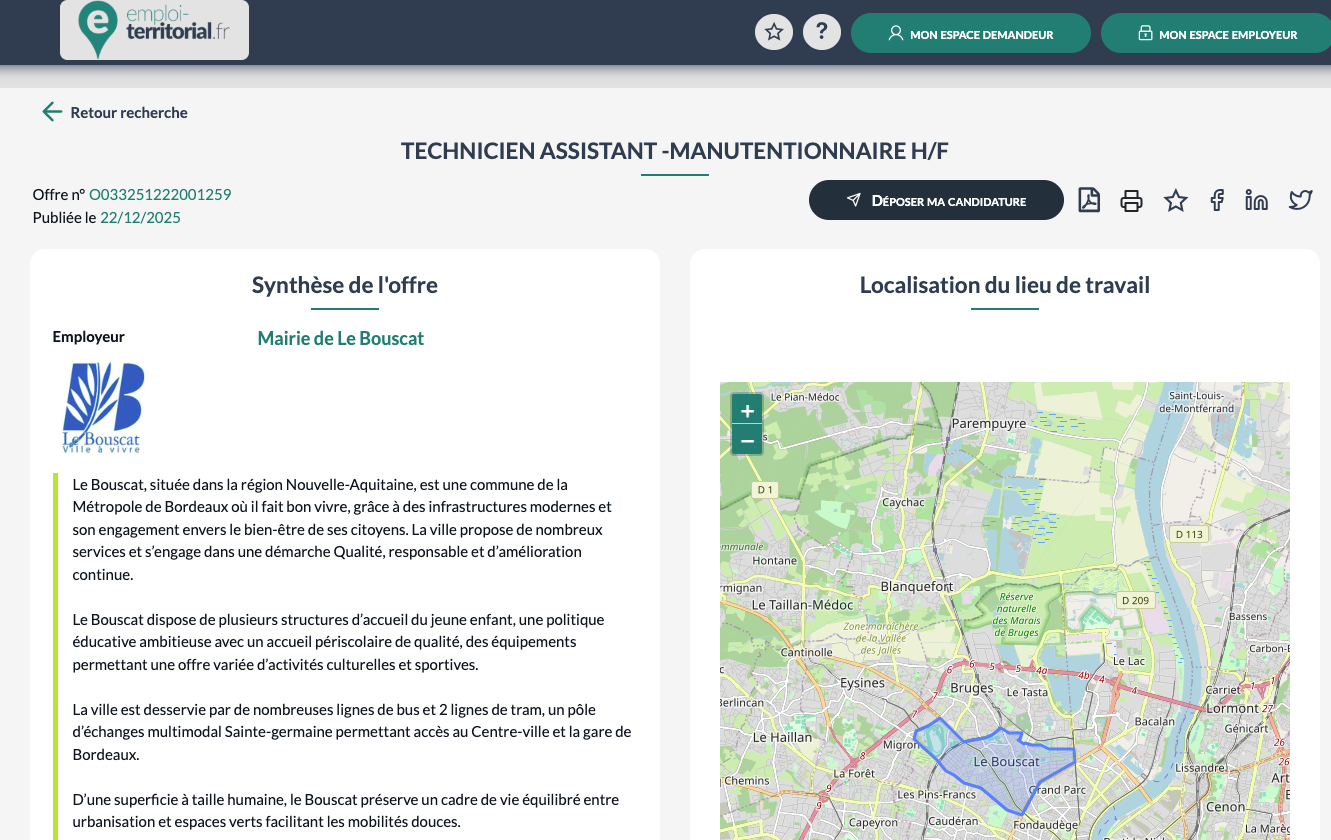Share the offer on Facebook
The width and height of the screenshot is (1331, 840).
point(1217,201)
